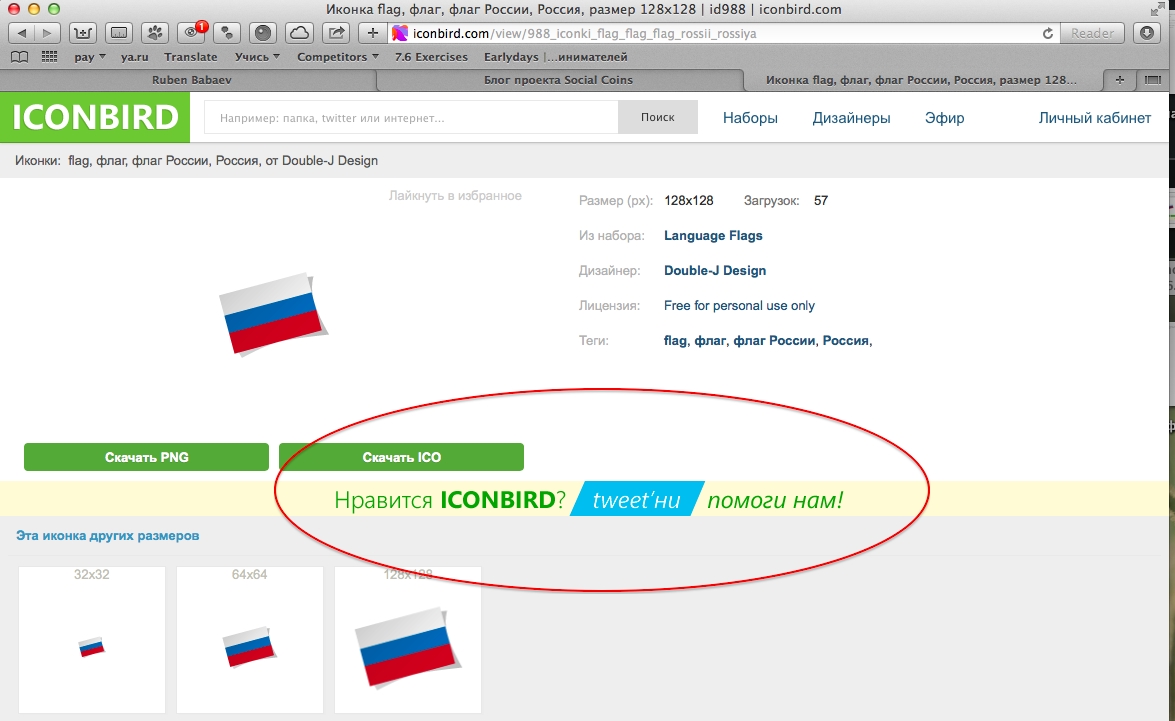Click the crown-shaped extension icon in toolbar
The height and width of the screenshot is (721, 1175).
coord(82,33)
